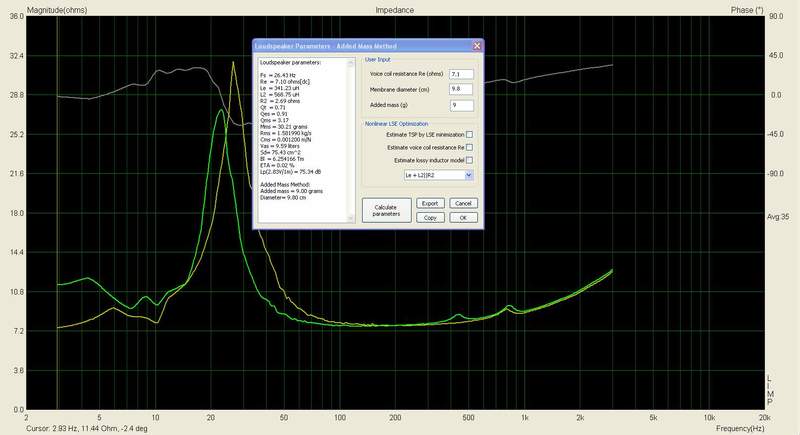The image size is (800, 435).
Task: Click the Export button
Action: [x=429, y=203]
